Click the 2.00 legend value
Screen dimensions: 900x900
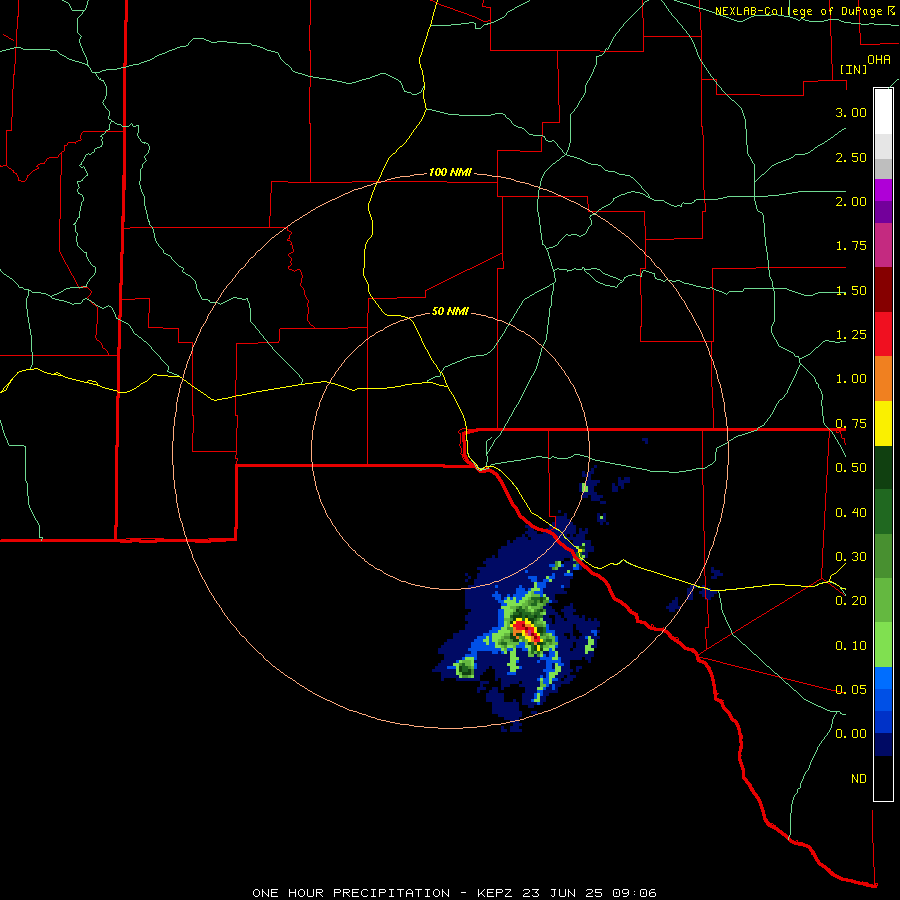click(x=851, y=201)
